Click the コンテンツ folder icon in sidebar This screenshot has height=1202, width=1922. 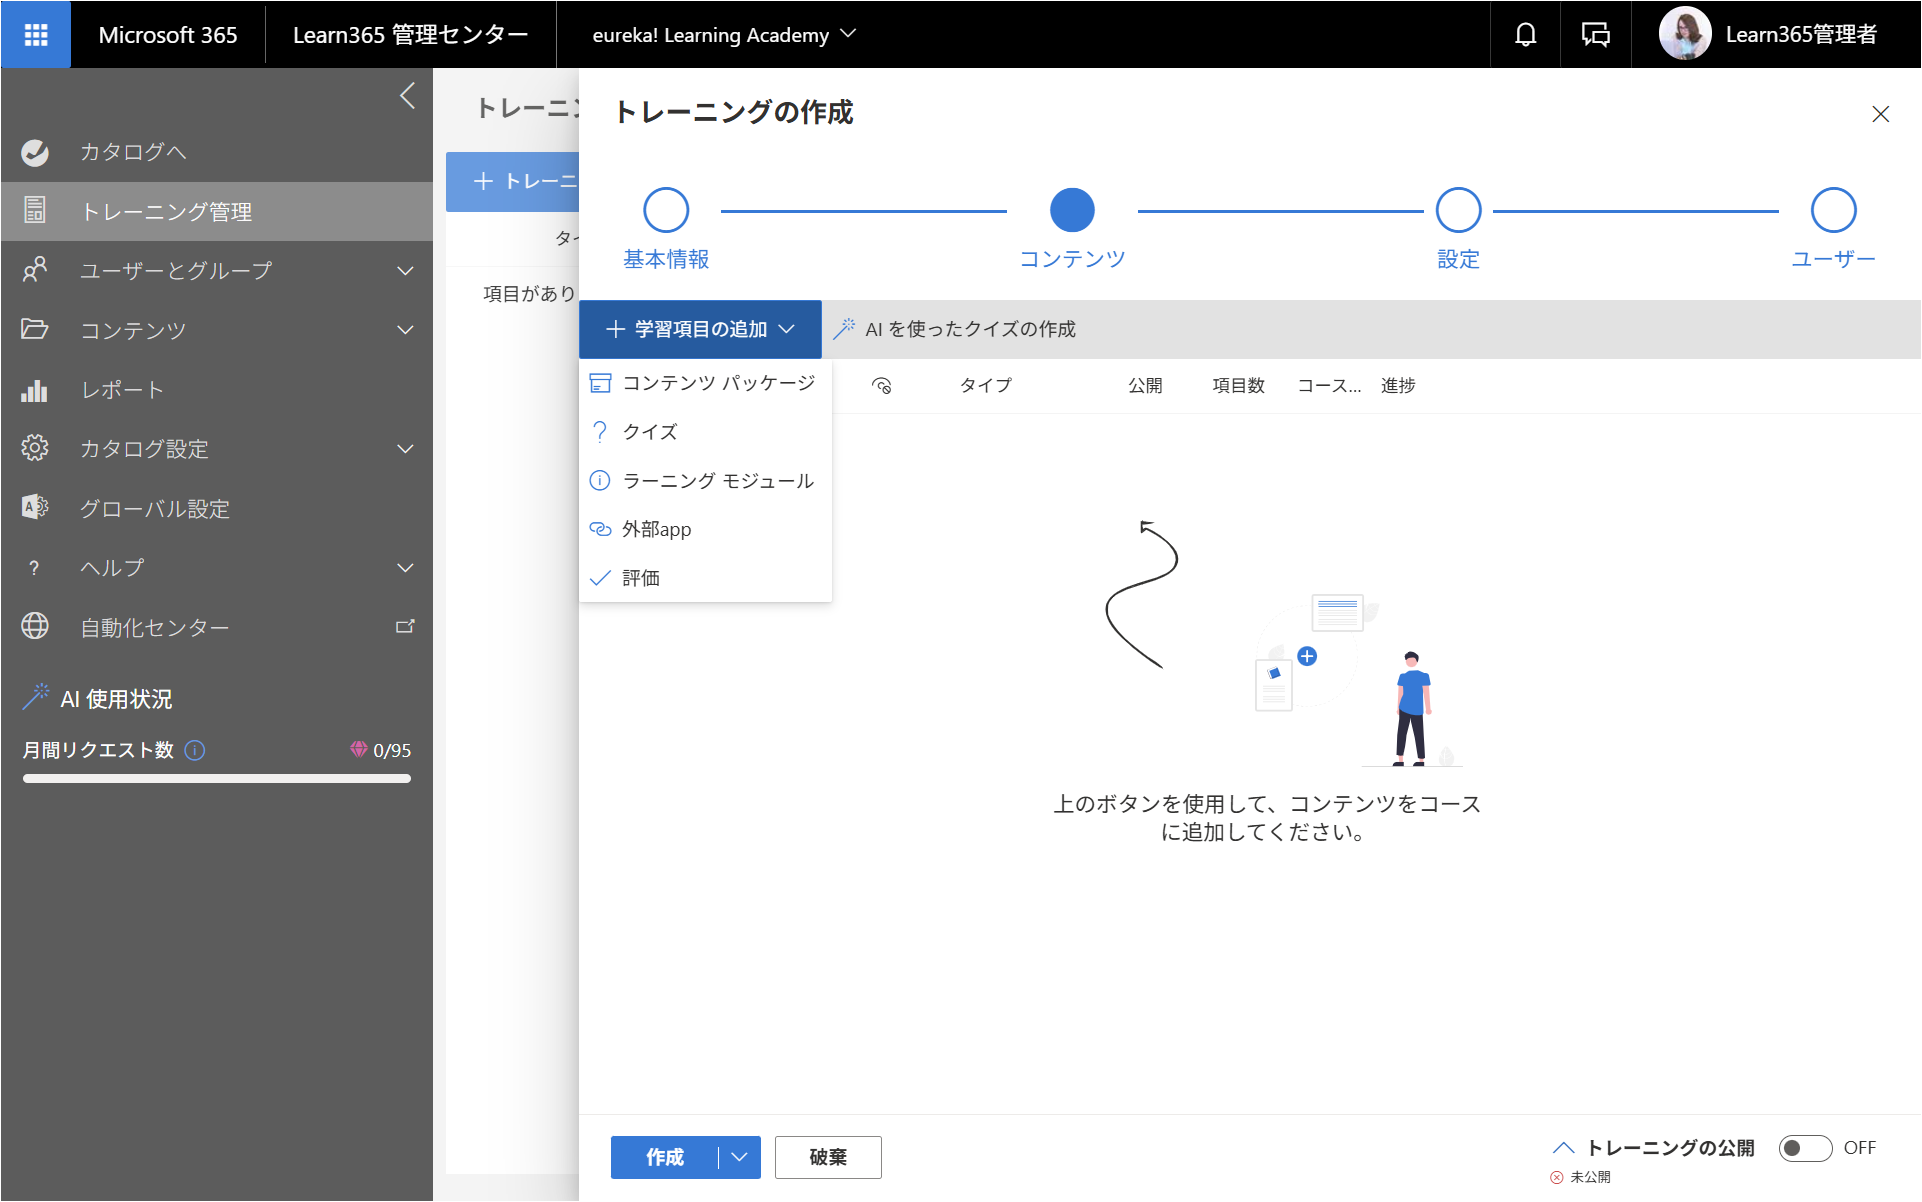point(35,329)
